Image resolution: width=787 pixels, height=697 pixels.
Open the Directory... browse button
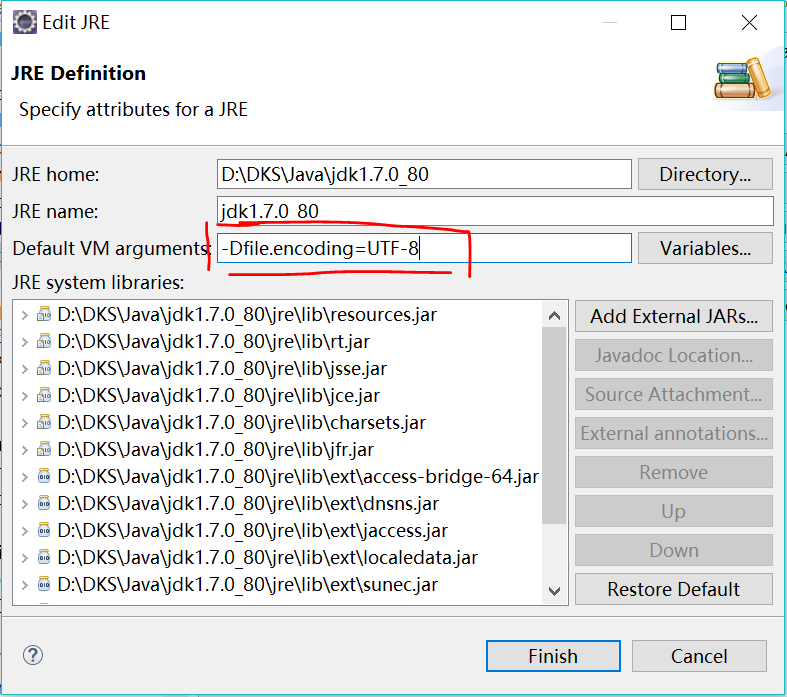point(705,174)
